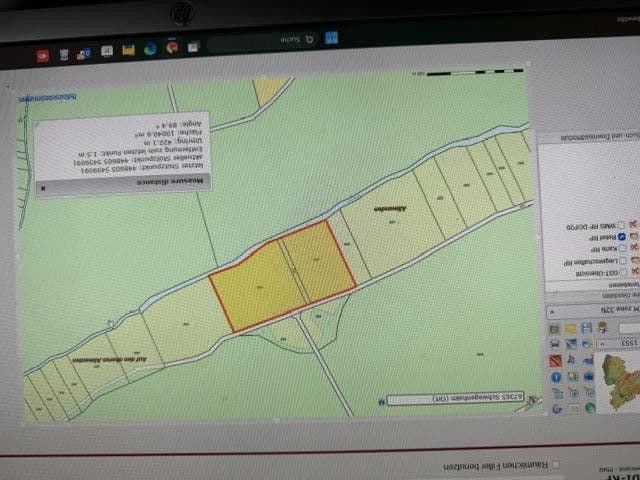
Task: Click the blue info circle icon
Action: pos(556,377)
